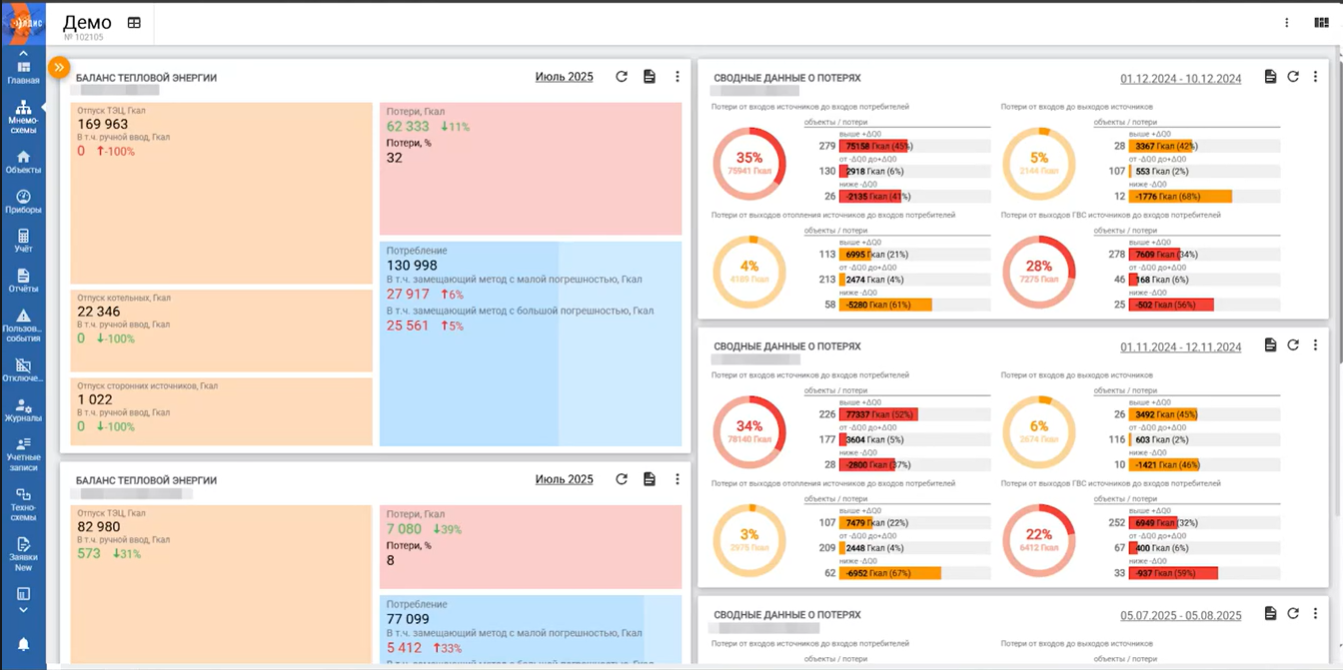
Task: Open Отчёты in the left sidebar
Action: (23, 281)
